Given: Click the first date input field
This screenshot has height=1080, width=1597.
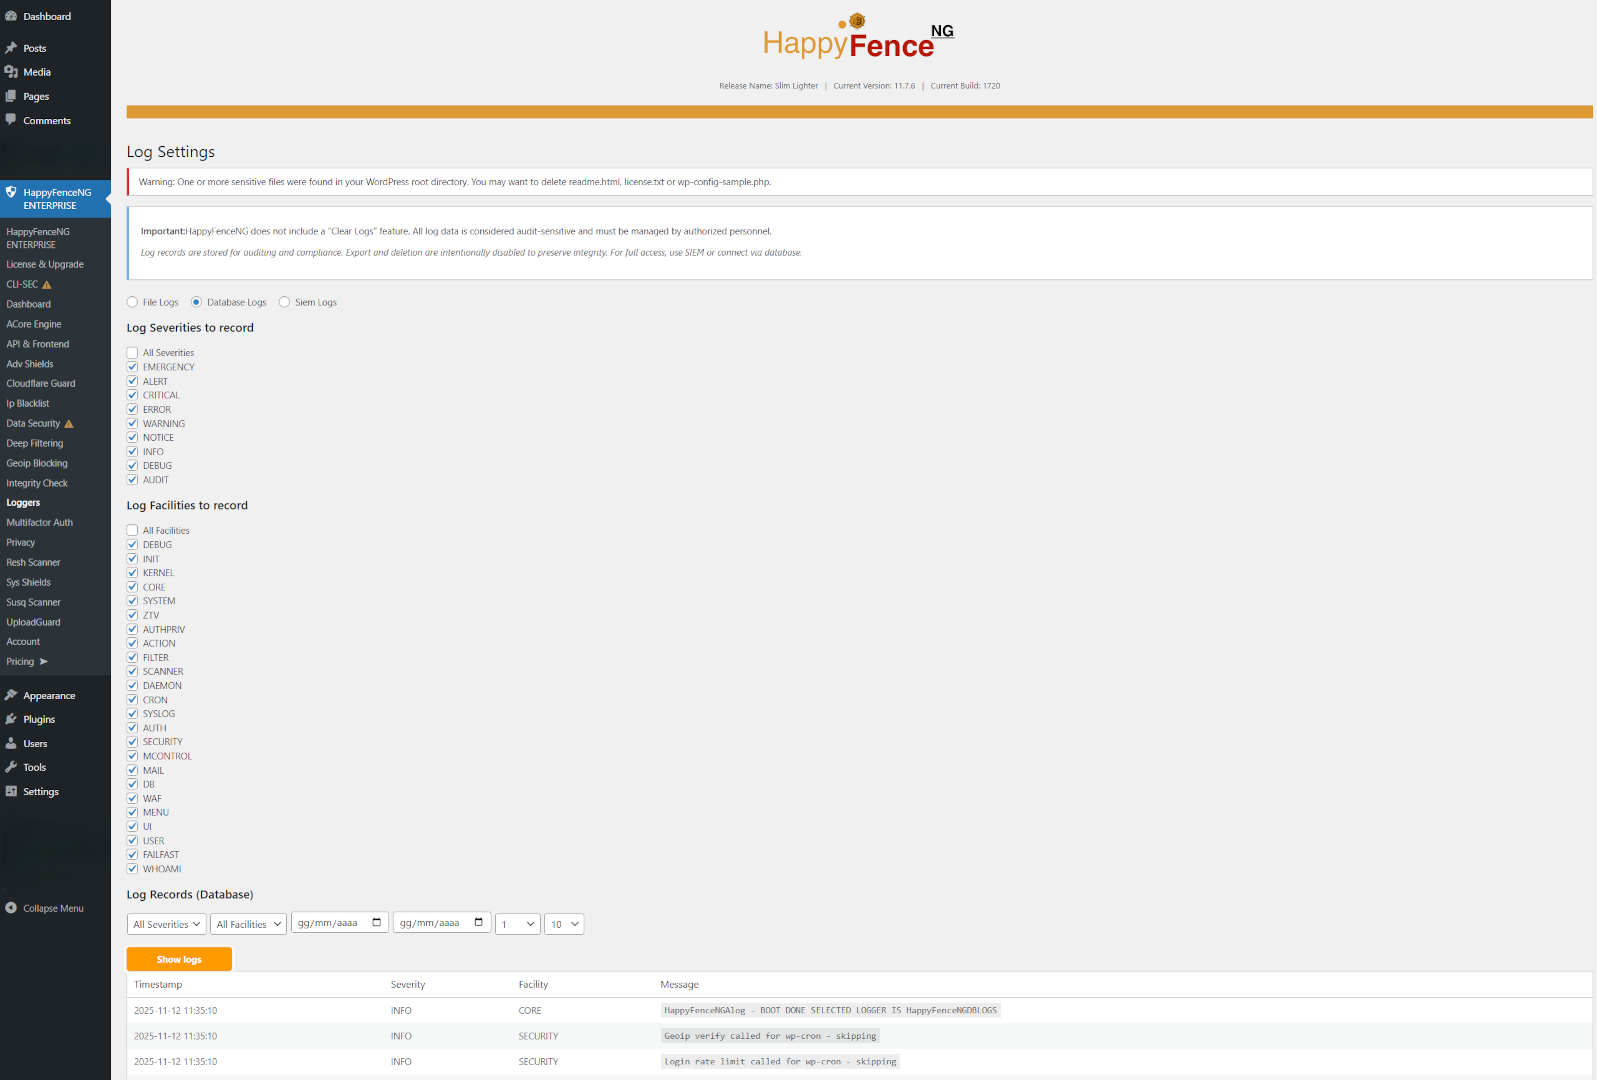Looking at the screenshot, I should [x=340, y=923].
